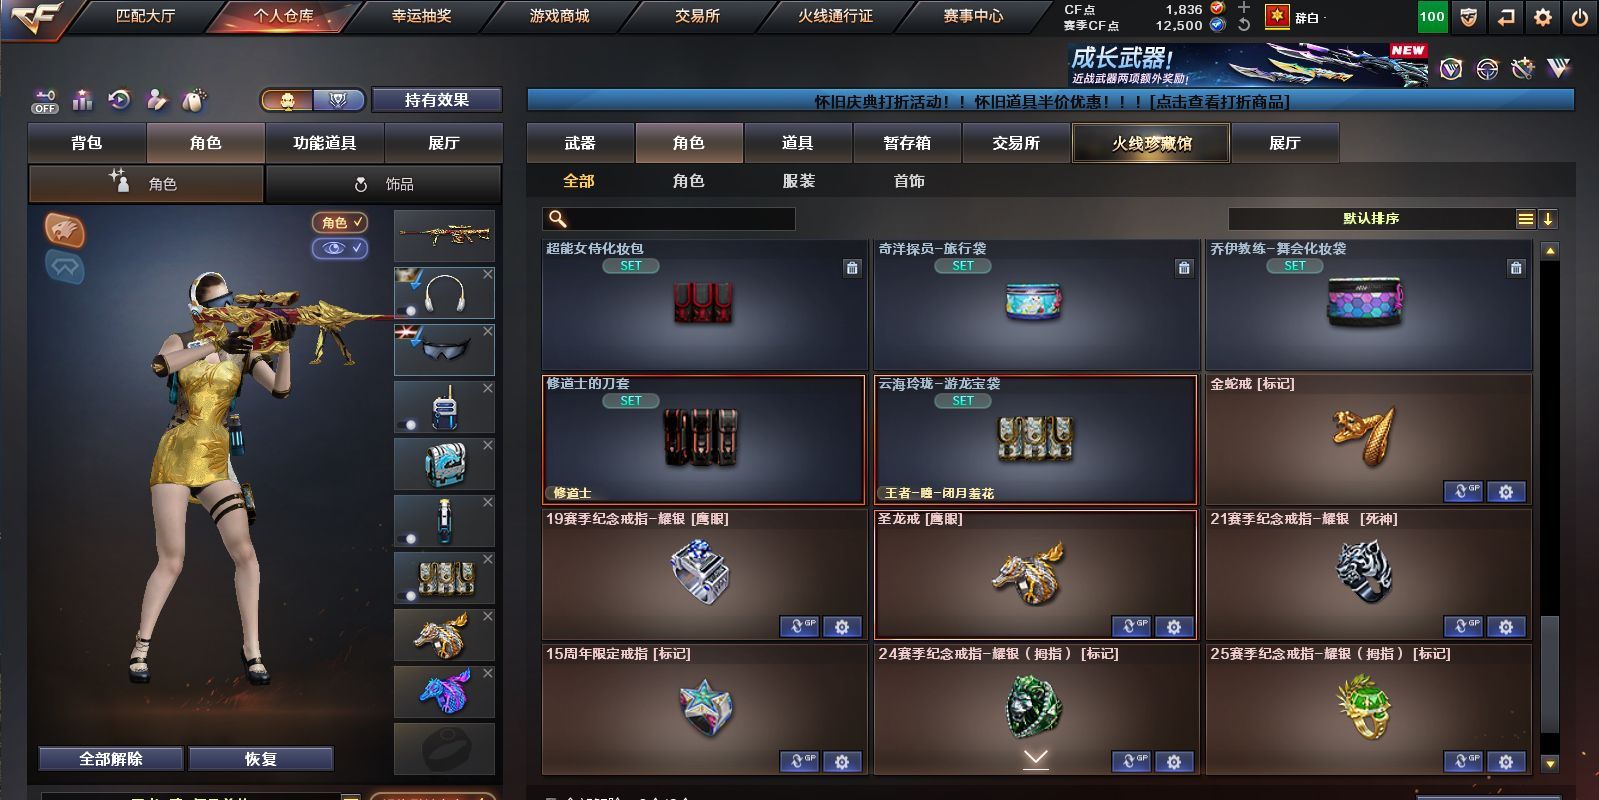Open settings gear in top bar

point(1543,16)
